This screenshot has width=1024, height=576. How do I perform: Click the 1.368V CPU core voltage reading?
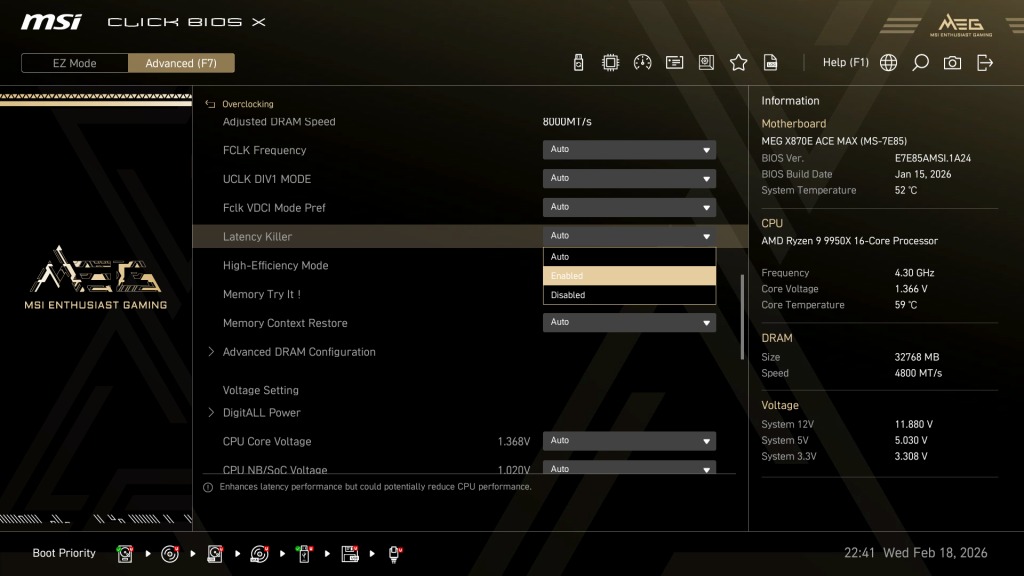pos(514,441)
